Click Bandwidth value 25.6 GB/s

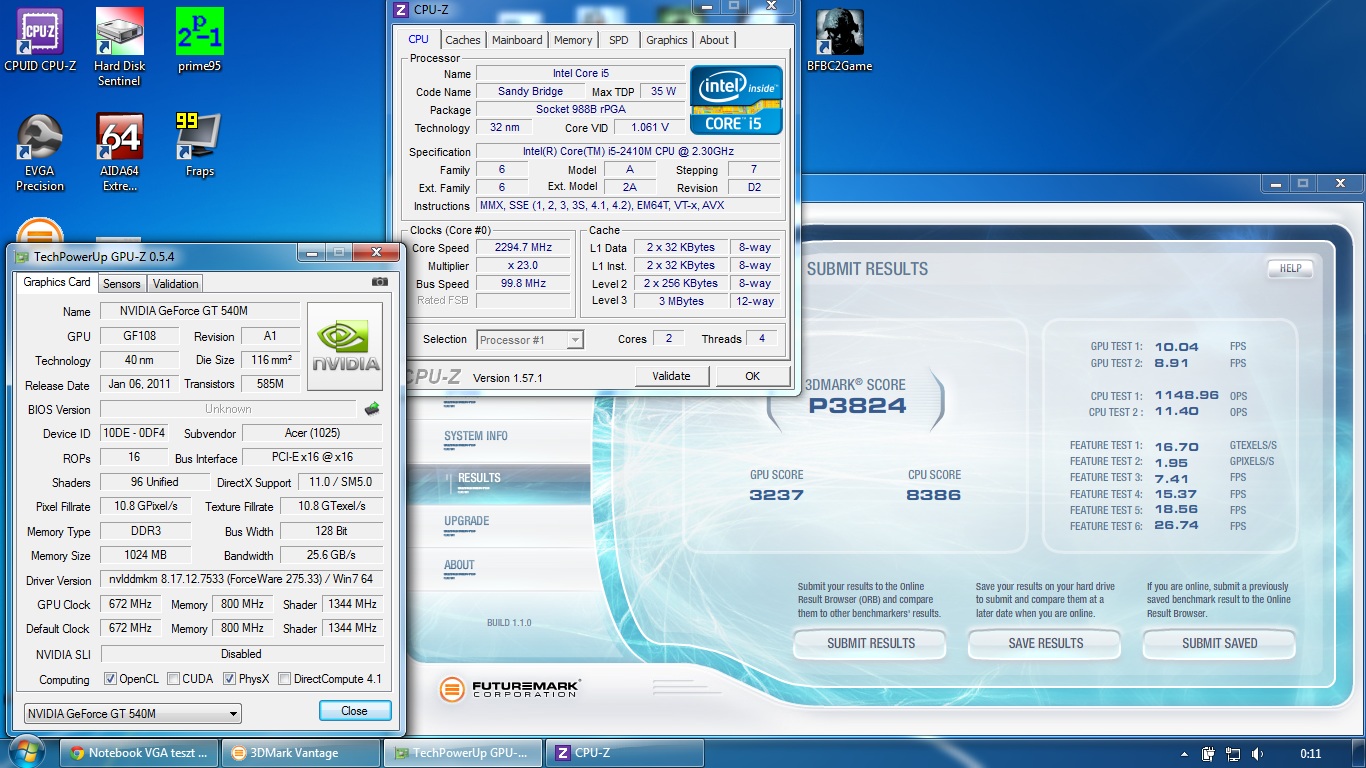pos(331,555)
